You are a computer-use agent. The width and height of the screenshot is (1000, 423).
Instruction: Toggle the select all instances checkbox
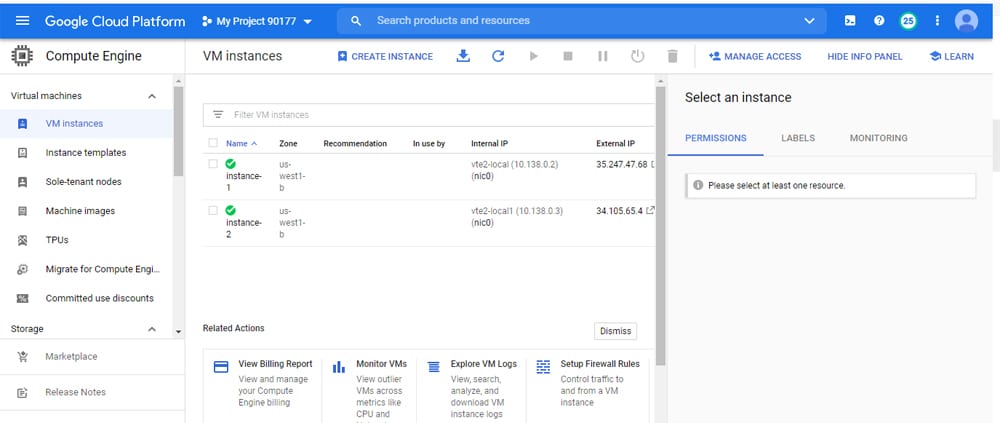[213, 143]
